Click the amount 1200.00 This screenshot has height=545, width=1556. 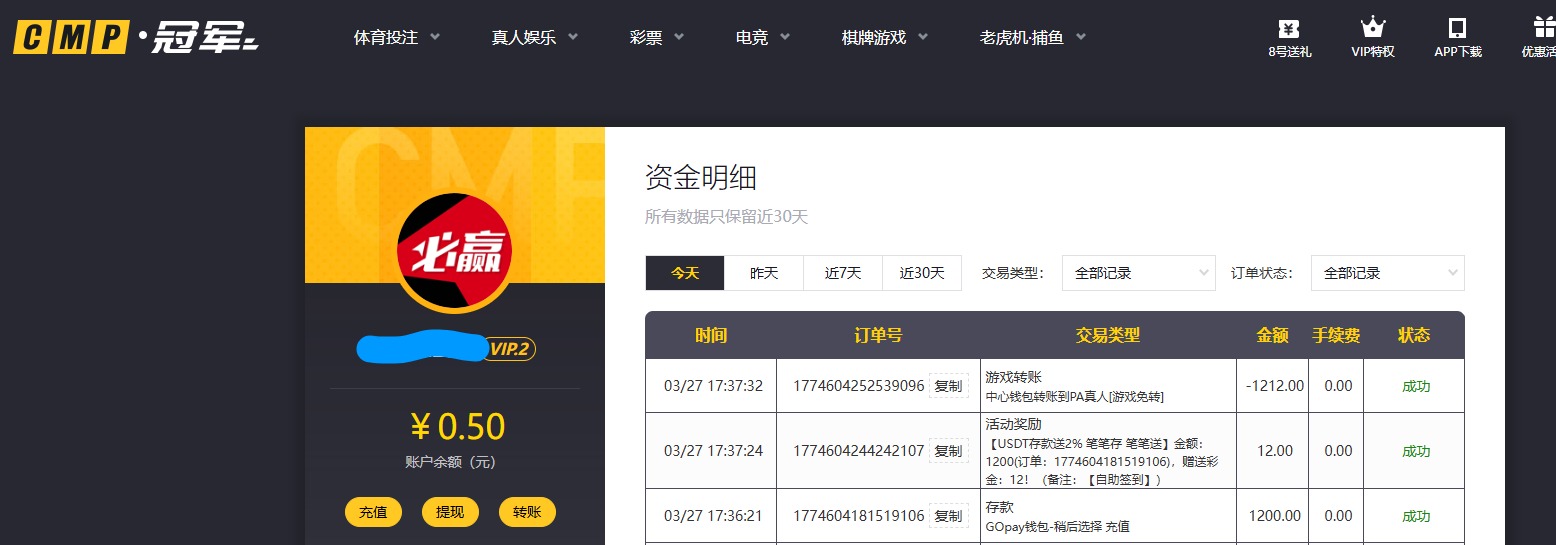tap(1275, 516)
